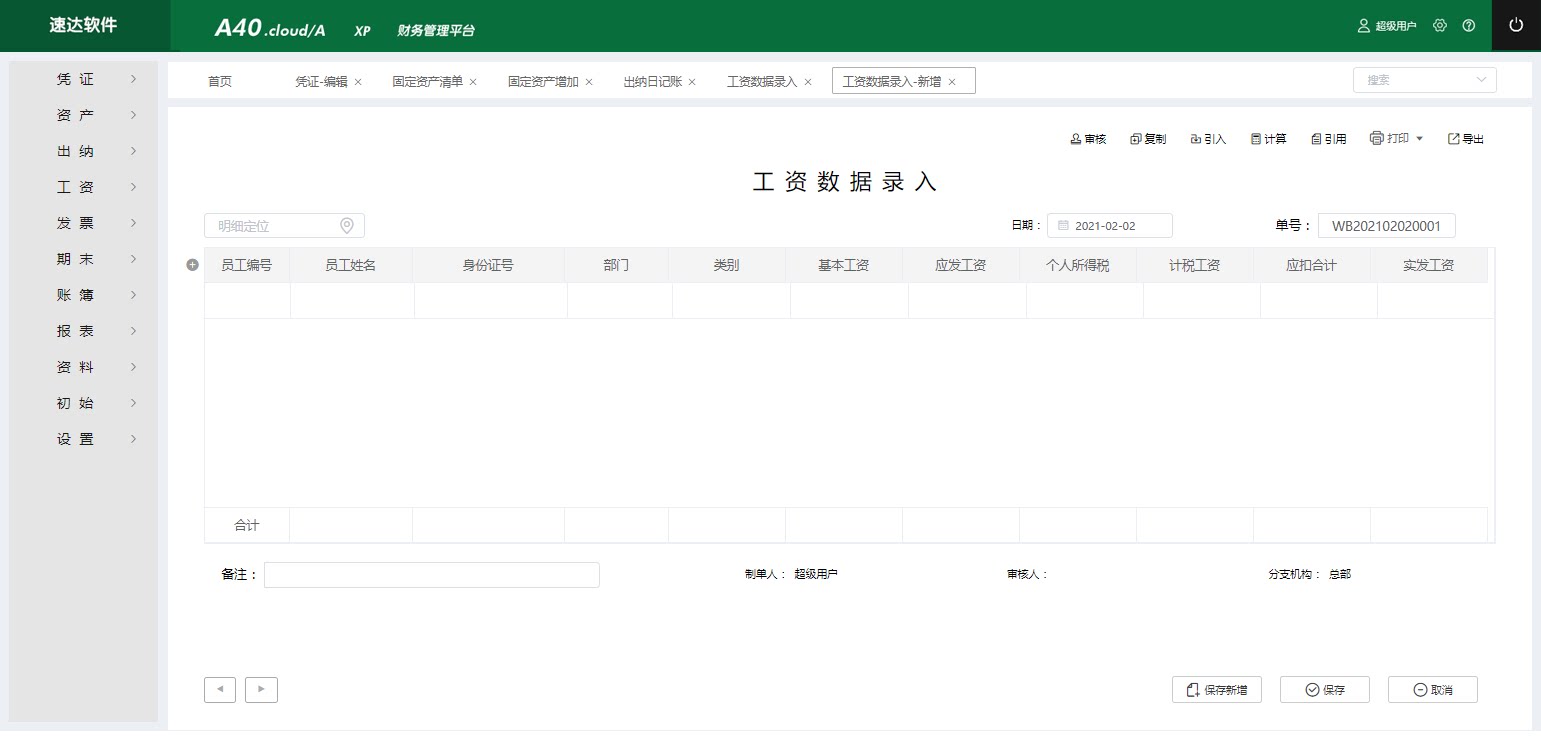1541x739 pixels.
Task: Click the 应扣合计 column header
Action: click(x=1311, y=265)
